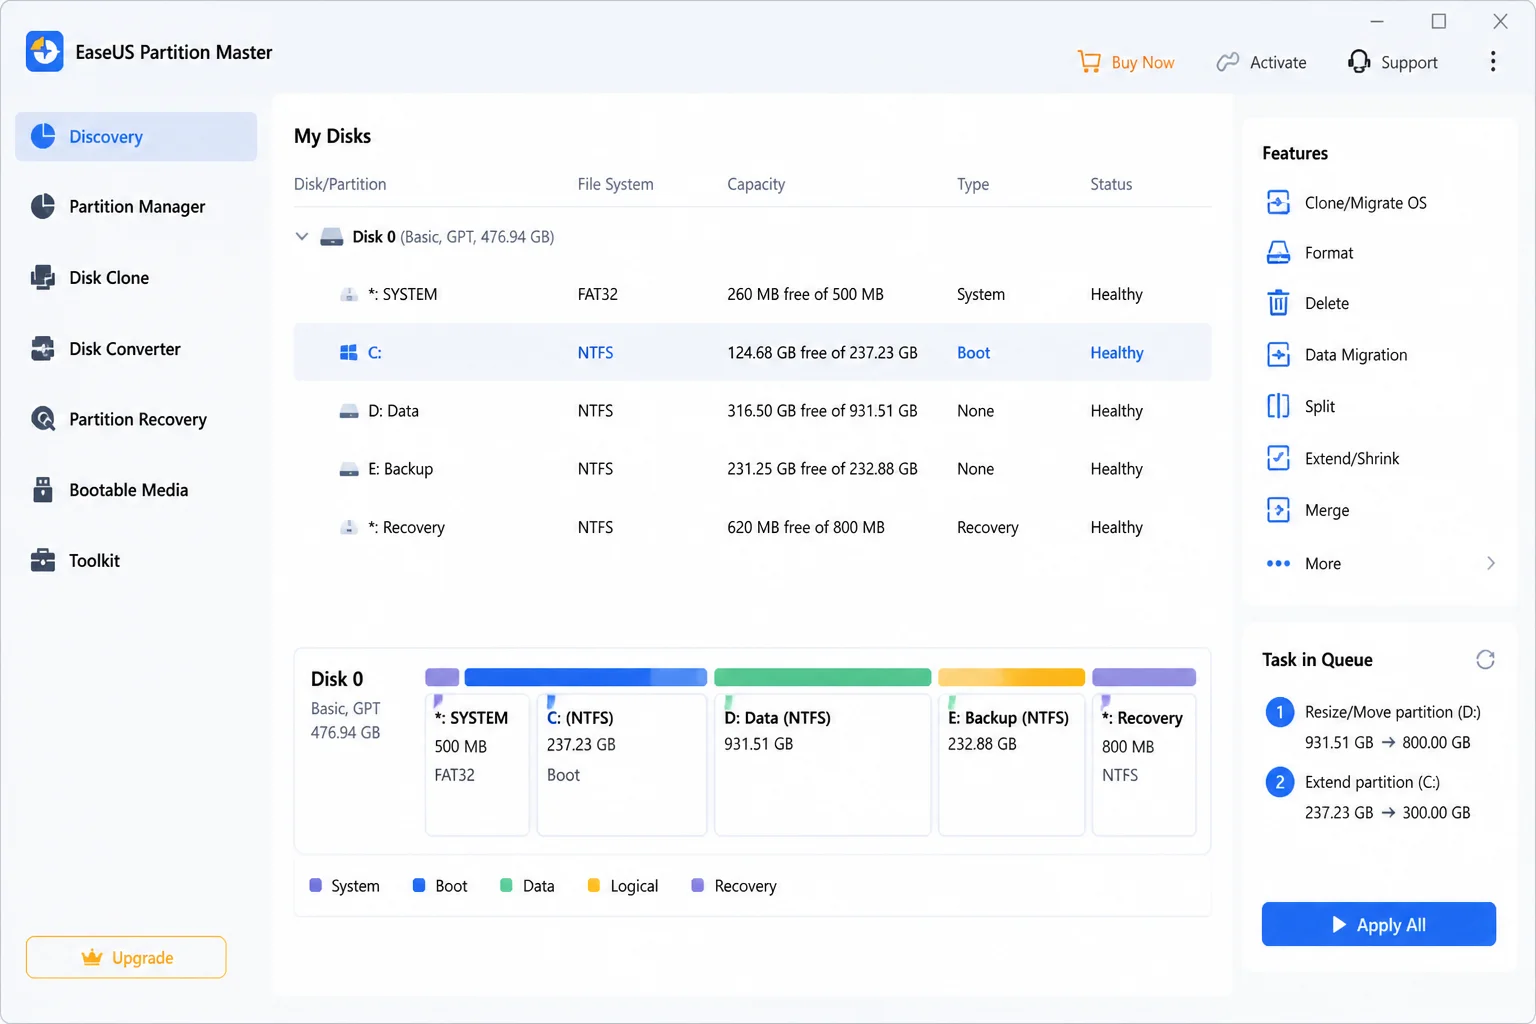Click the Support headset icon

[x=1359, y=62]
